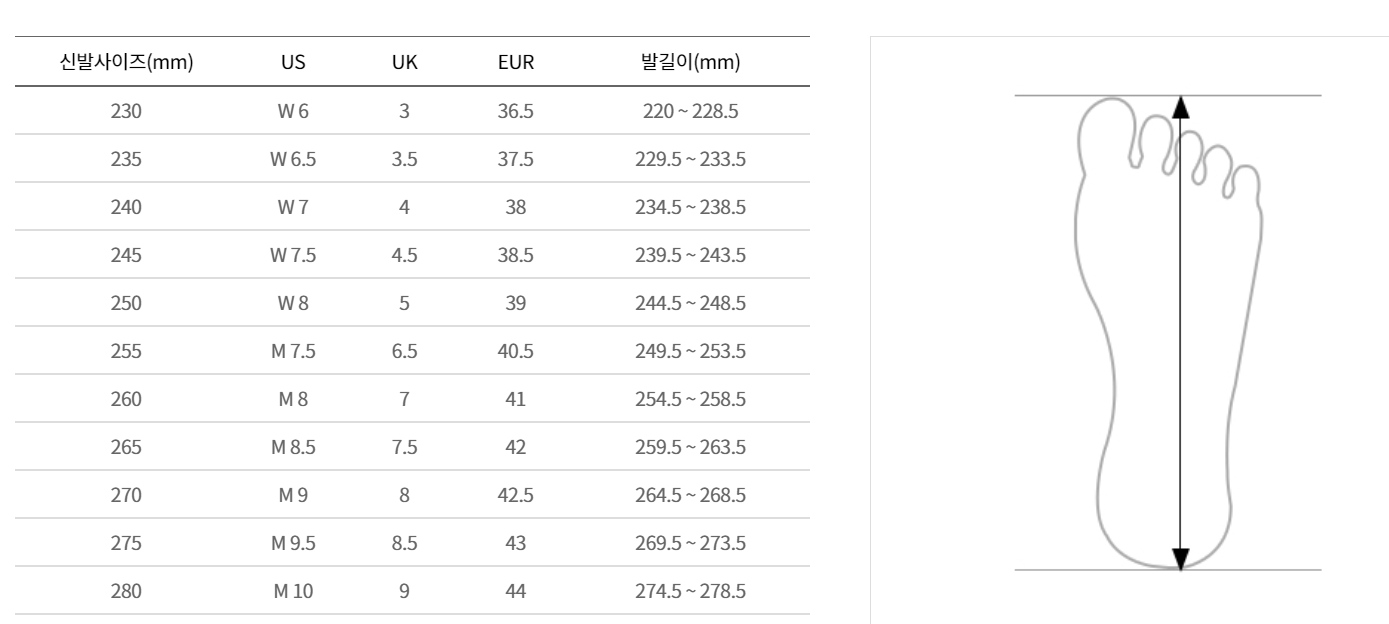
Task: Select the M 10 US size cell
Action: click(x=293, y=591)
